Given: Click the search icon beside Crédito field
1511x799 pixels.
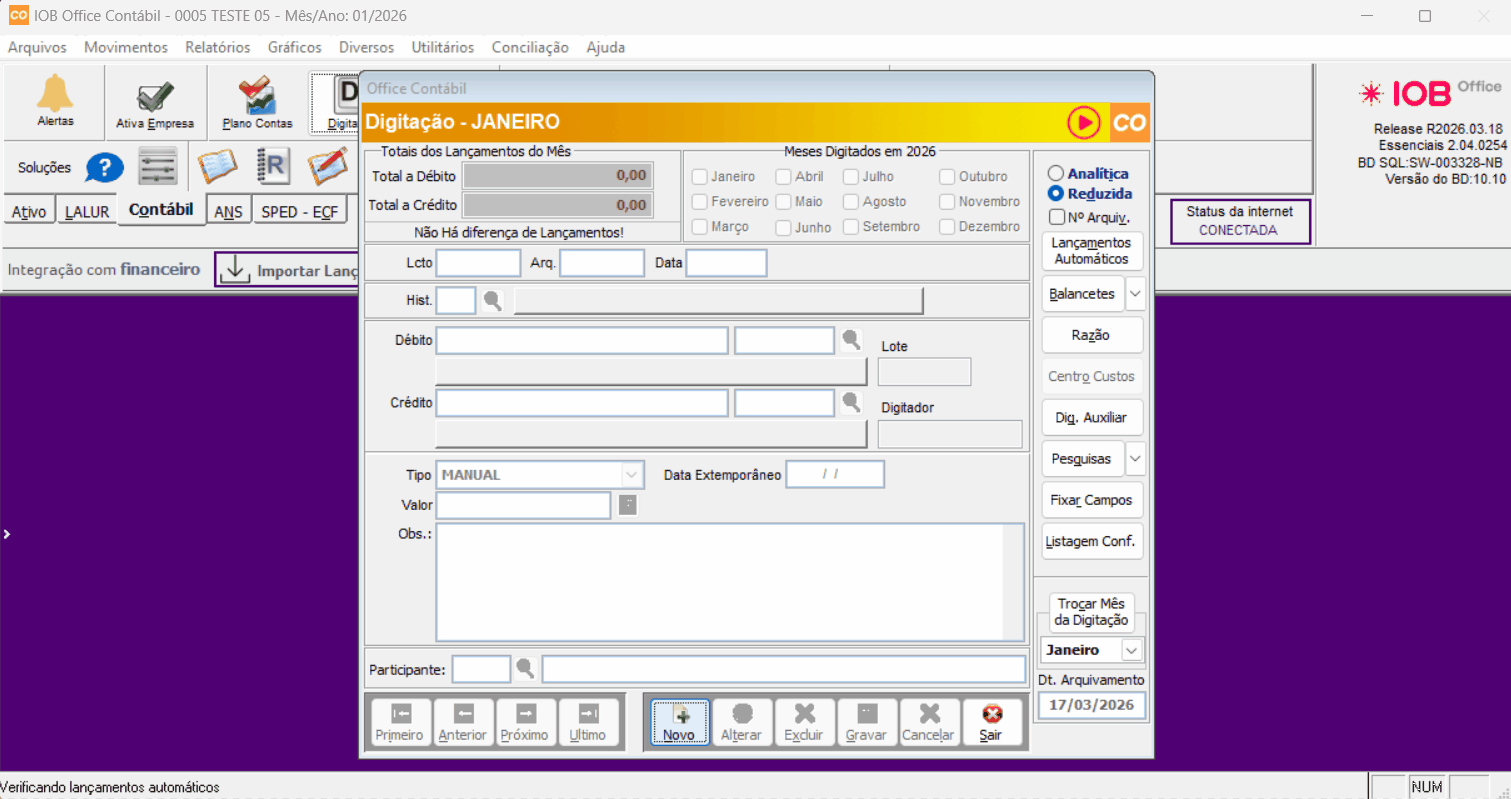Looking at the screenshot, I should [851, 403].
